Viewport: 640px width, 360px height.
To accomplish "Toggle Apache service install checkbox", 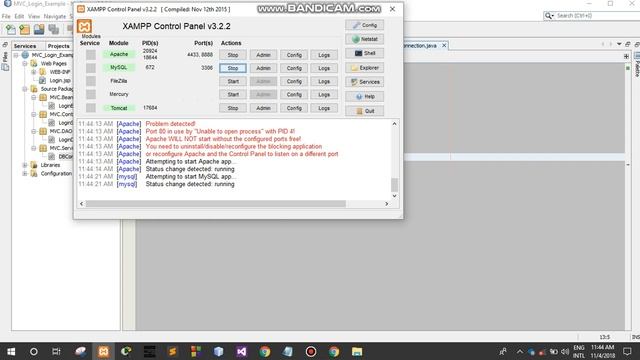I will [x=91, y=55].
